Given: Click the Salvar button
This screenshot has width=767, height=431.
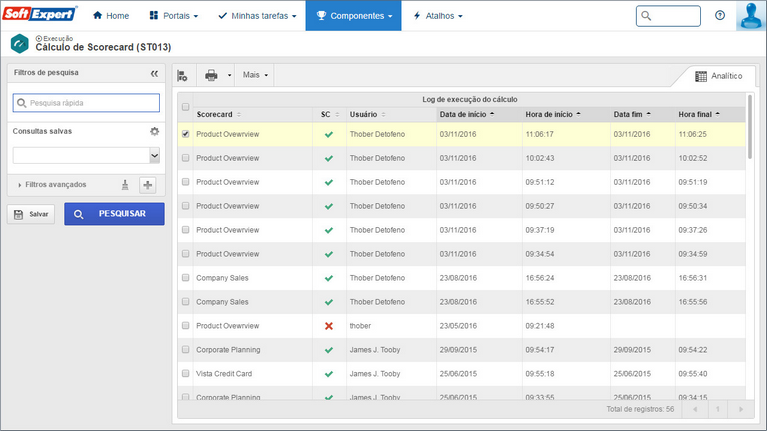Looking at the screenshot, I should 31,214.
